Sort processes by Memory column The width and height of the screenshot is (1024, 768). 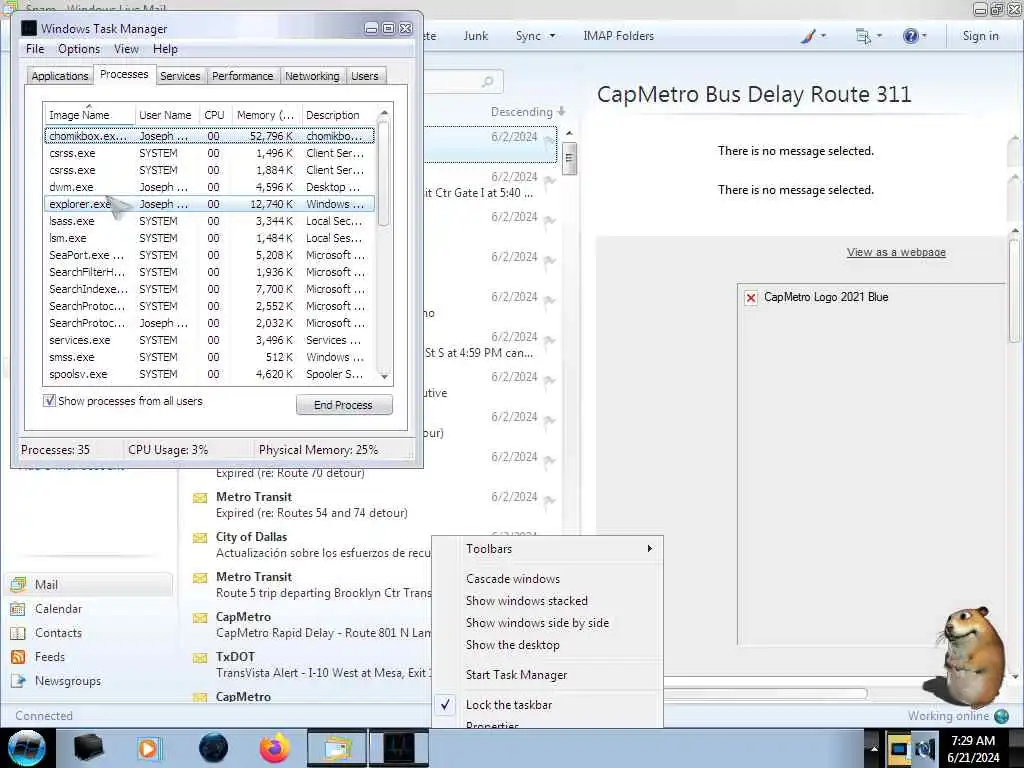point(266,115)
